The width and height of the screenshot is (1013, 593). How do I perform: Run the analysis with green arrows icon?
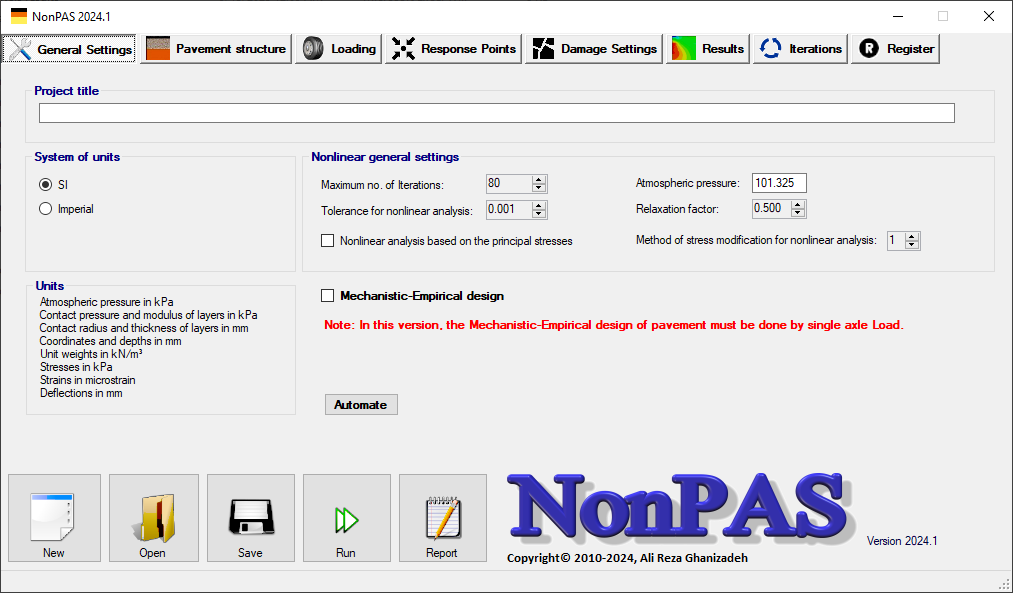346,517
